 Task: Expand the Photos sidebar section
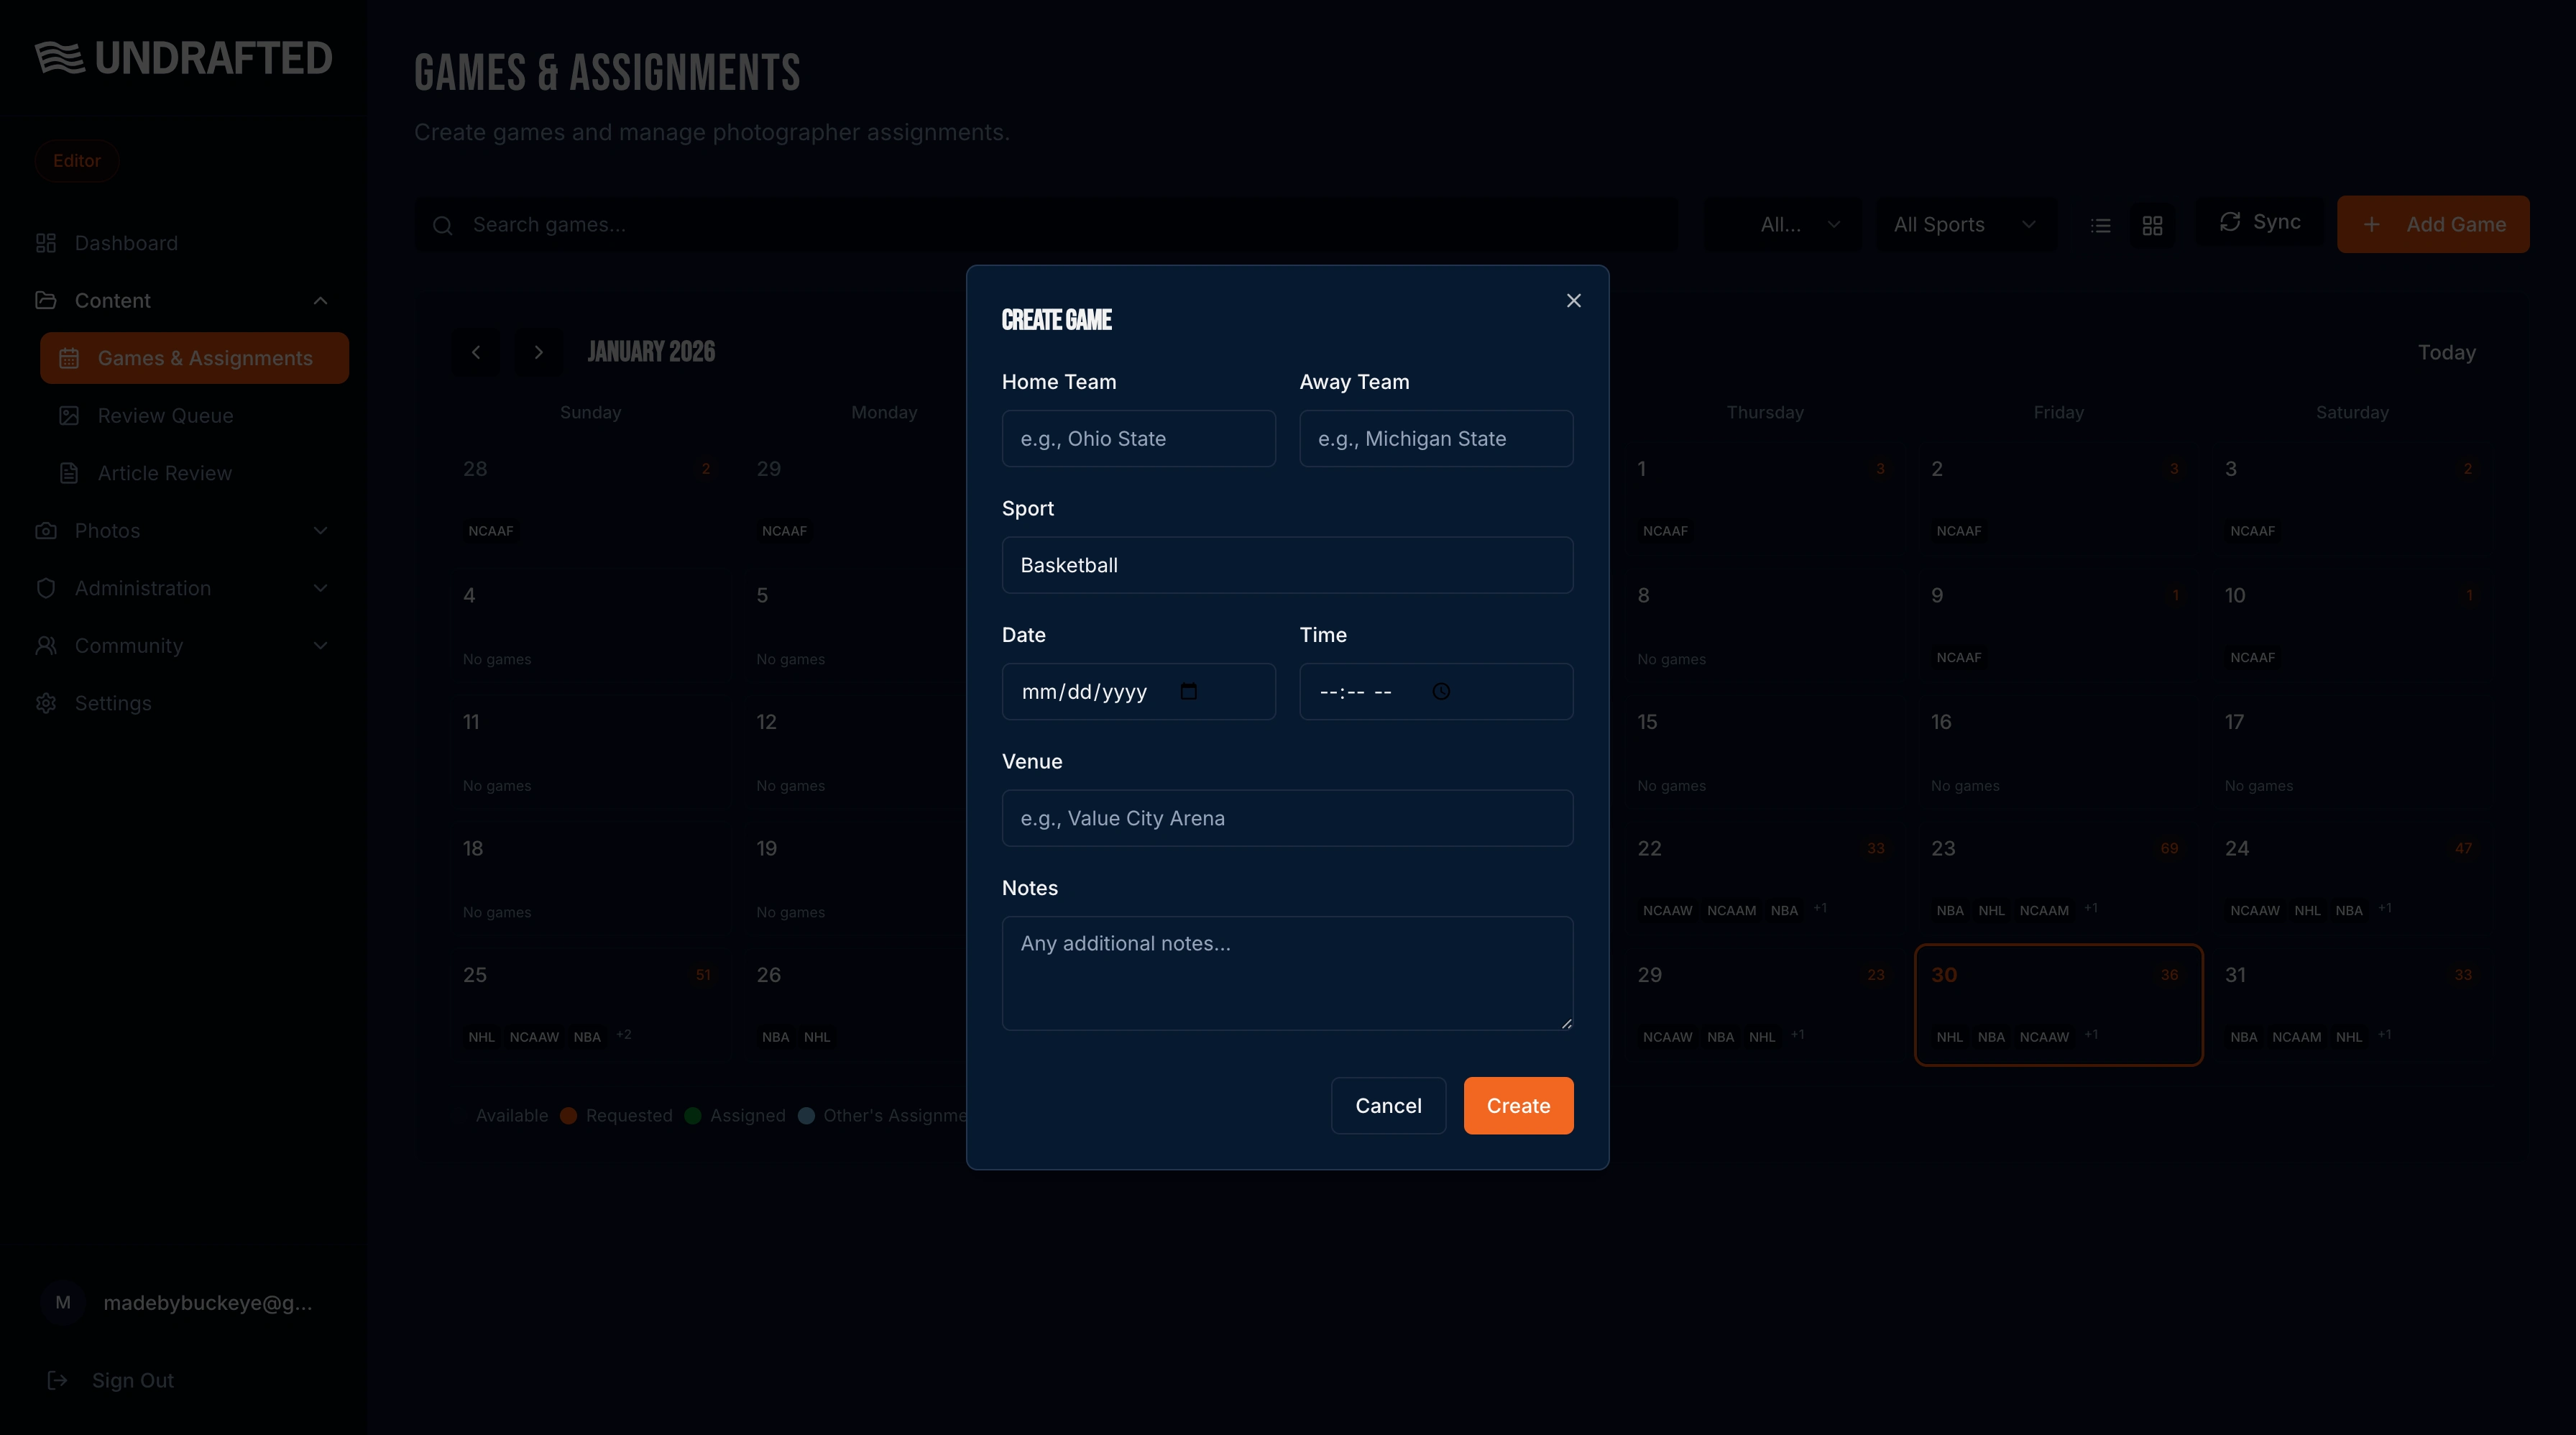tap(320, 531)
